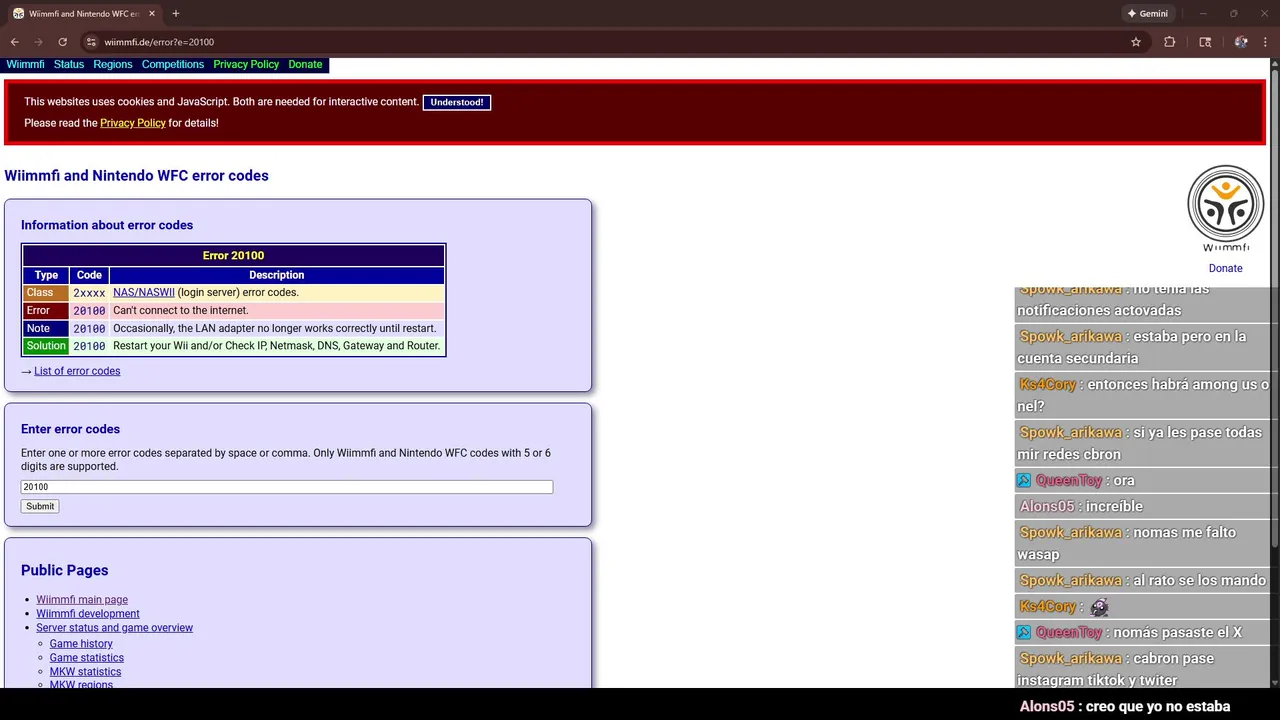Screen dimensions: 1280x720
Task: Click the Description column header
Action: click(x=276, y=275)
